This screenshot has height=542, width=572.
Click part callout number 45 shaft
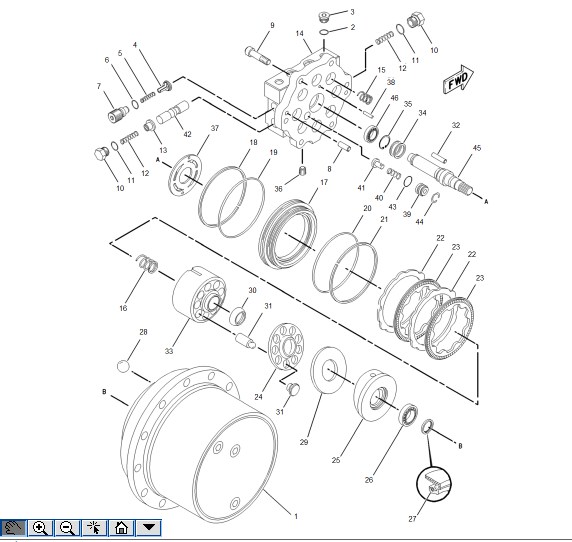click(x=477, y=148)
